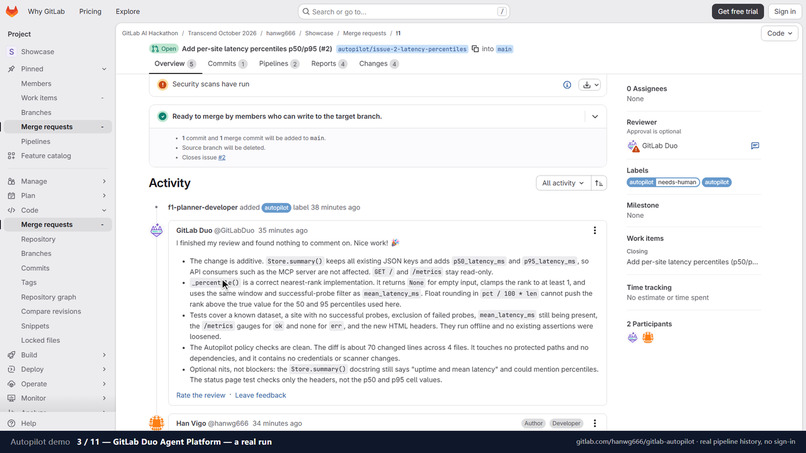Open the Explore nav link
The height and width of the screenshot is (453, 806).
pos(127,11)
